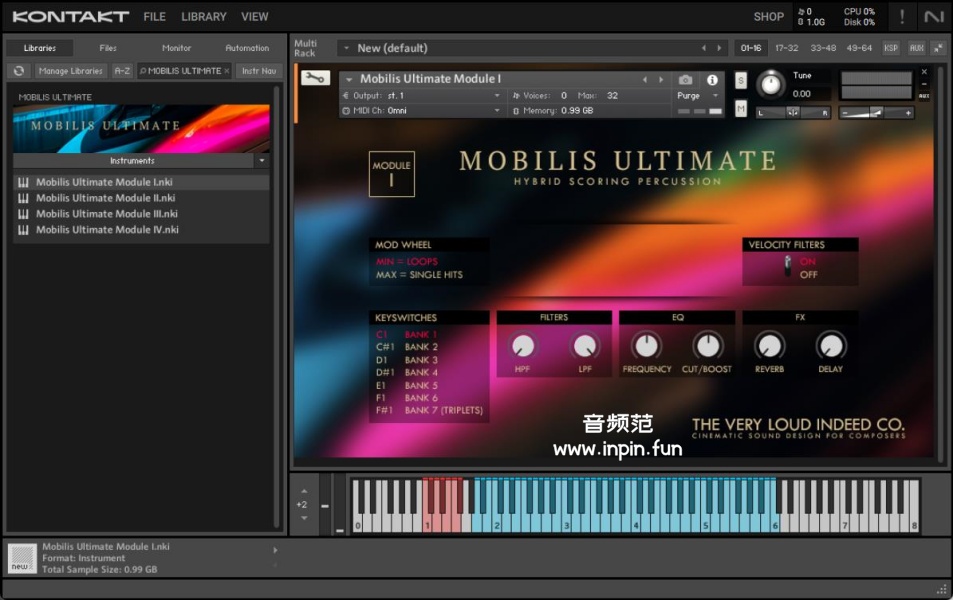The image size is (953, 600).
Task: Open the SHOP link
Action: [x=768, y=16]
